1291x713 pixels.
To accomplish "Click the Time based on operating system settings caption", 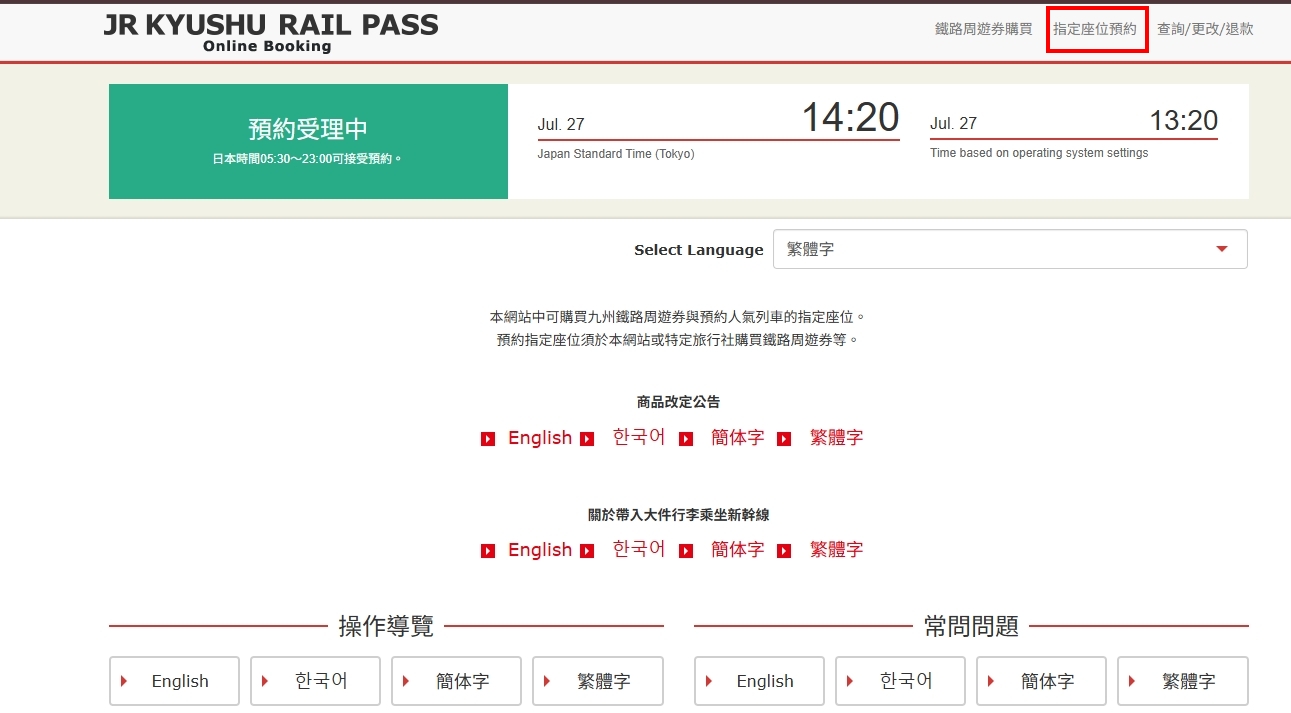I will (x=1039, y=153).
